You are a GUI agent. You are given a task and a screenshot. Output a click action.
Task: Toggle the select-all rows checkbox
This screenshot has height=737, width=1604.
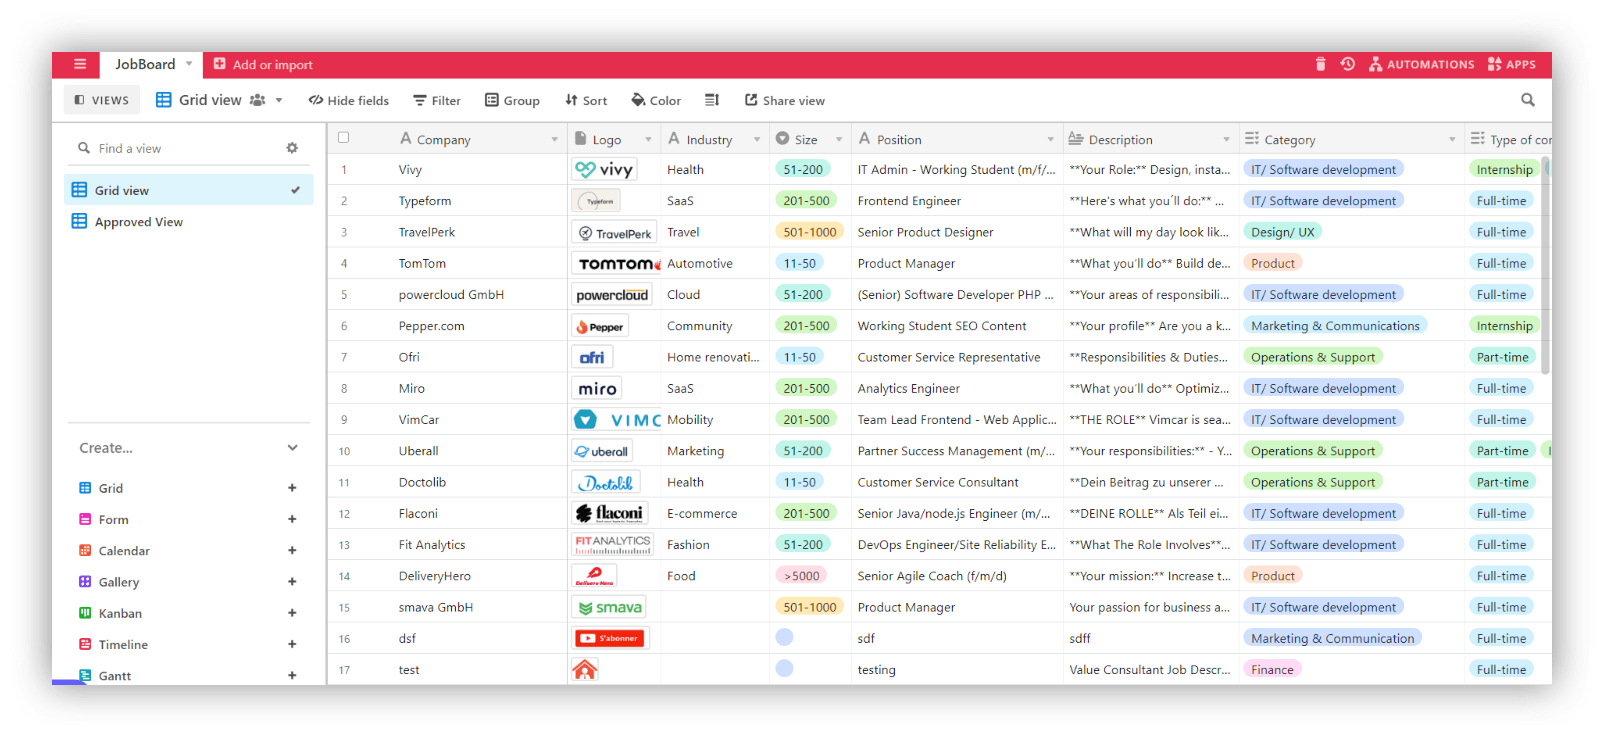tap(344, 138)
